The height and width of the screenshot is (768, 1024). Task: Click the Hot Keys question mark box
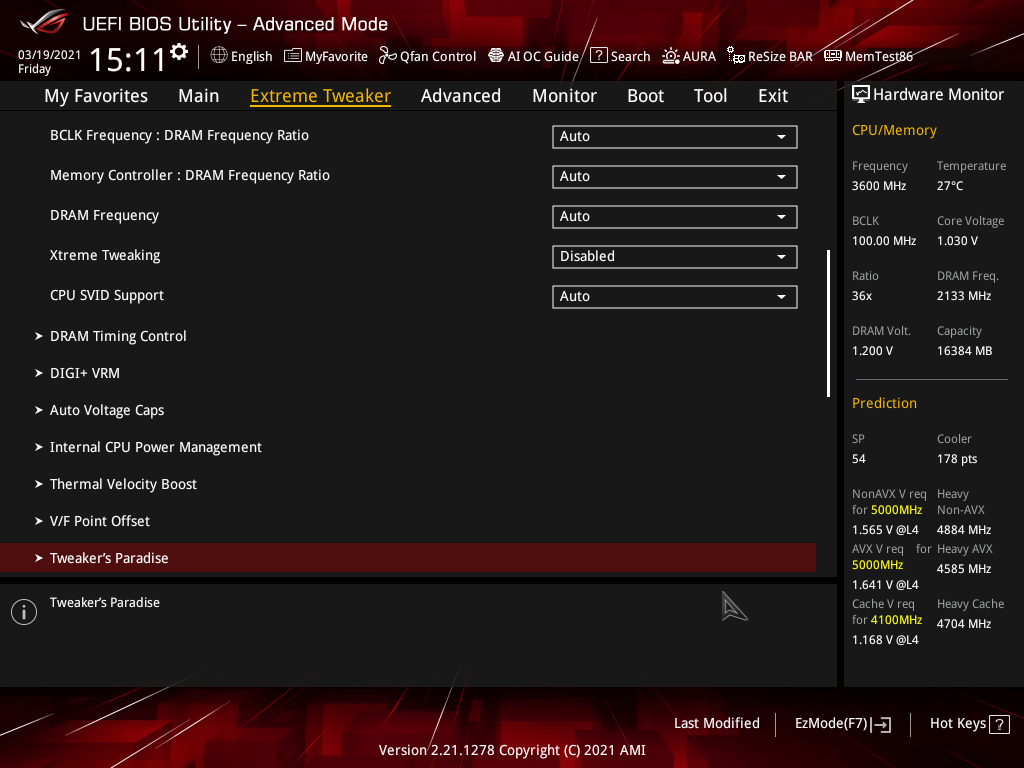999,724
